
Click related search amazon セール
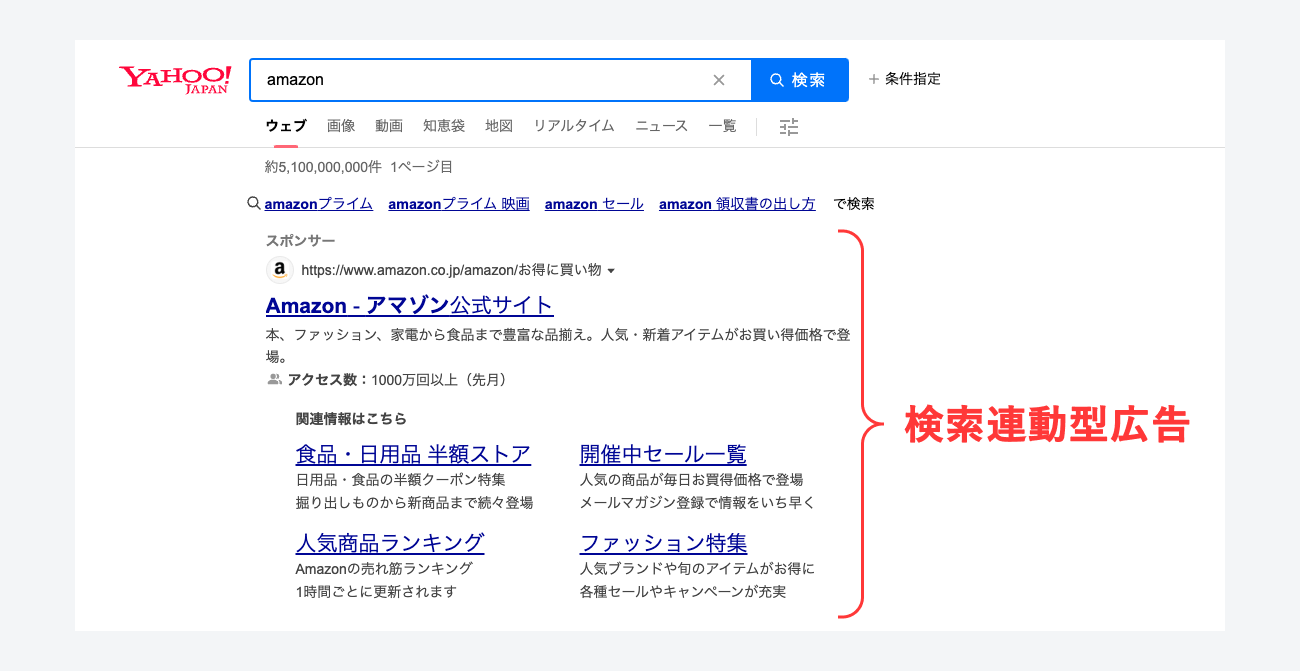tap(594, 204)
